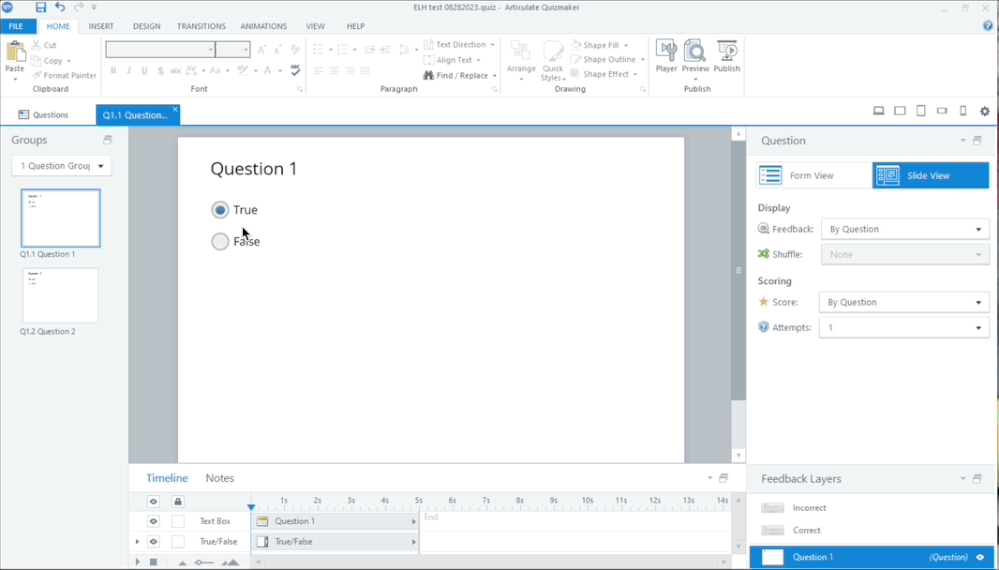Open the Arrange tool
Screen dimensions: 999x570
pos(520,60)
